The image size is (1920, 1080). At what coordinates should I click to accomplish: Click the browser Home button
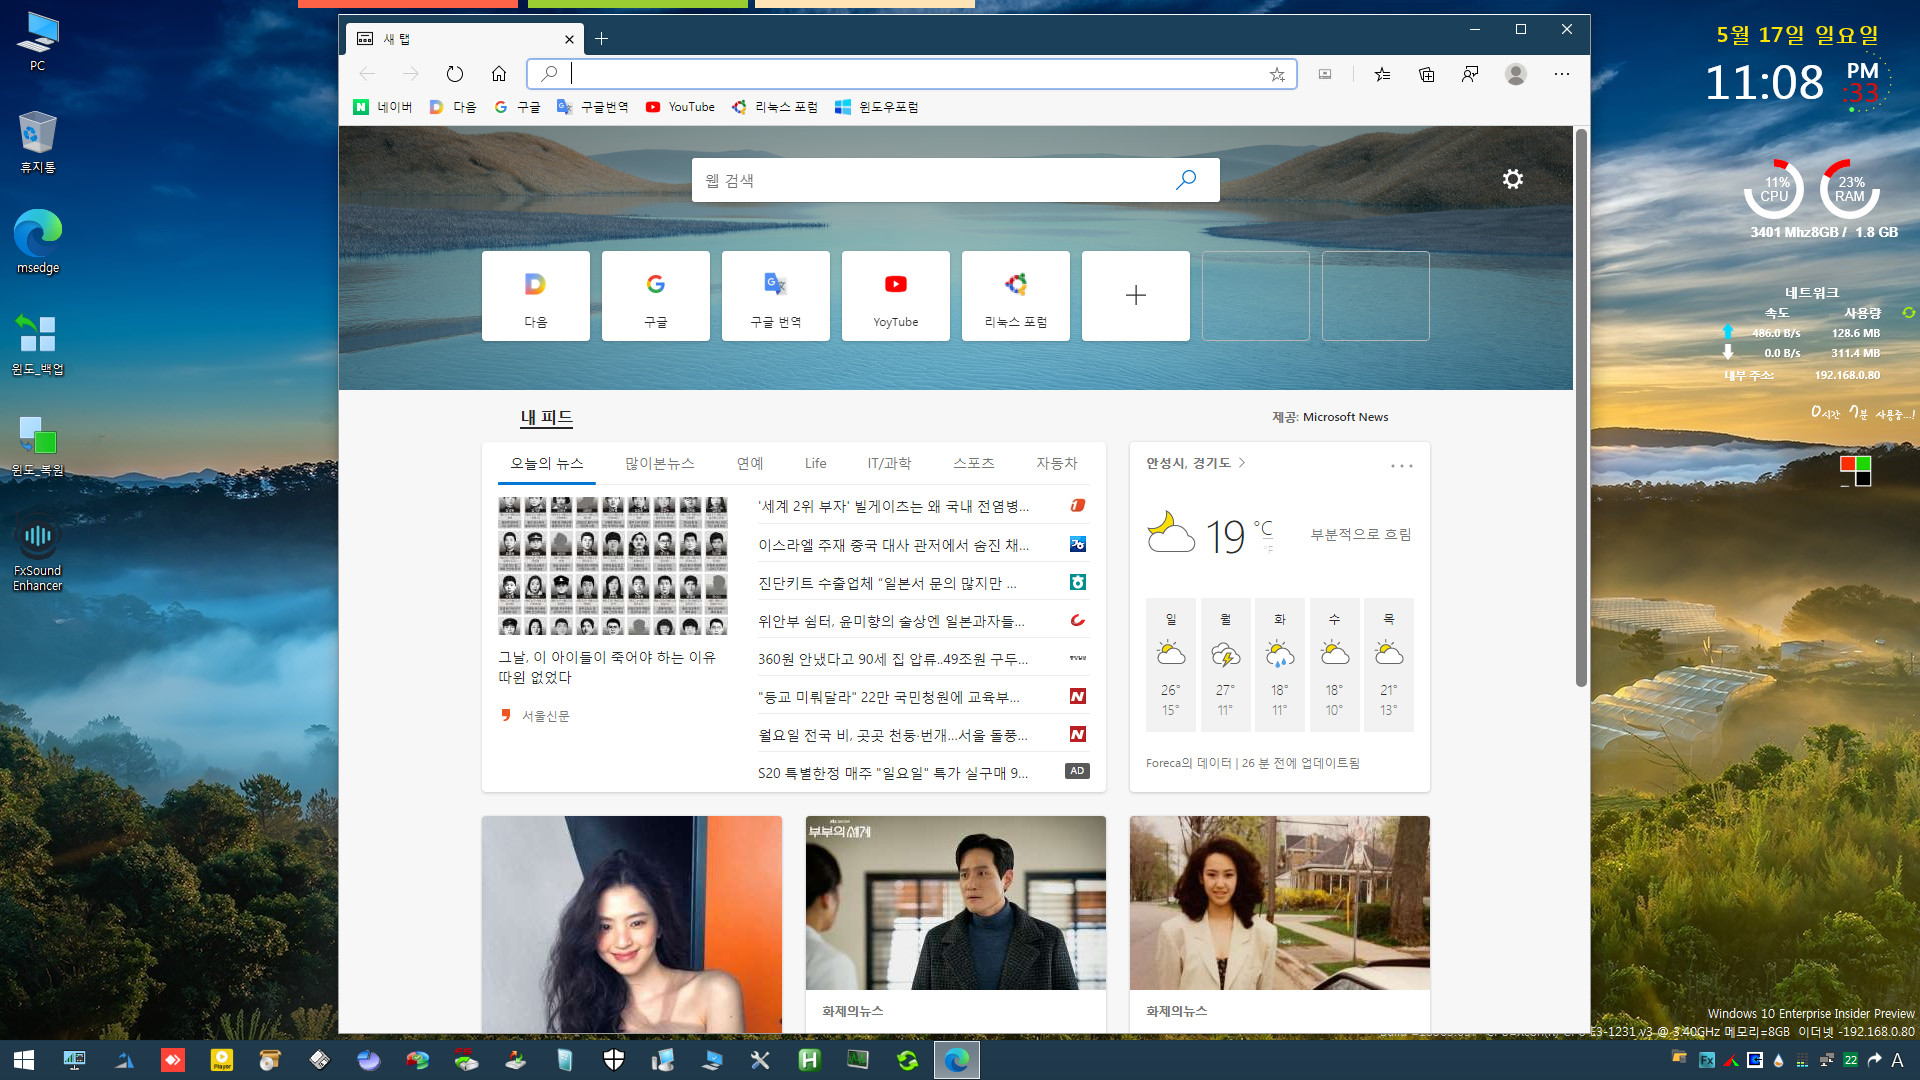coord(499,74)
